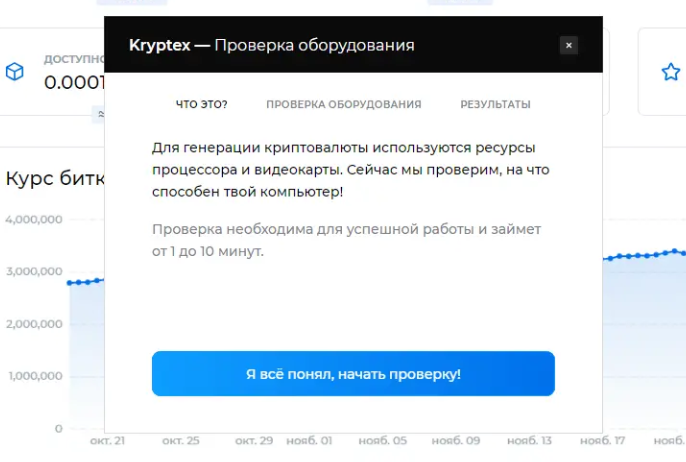Switch to ПРОВЕРКА ОБОРУДОВАНИЯ tab

pos(344,105)
